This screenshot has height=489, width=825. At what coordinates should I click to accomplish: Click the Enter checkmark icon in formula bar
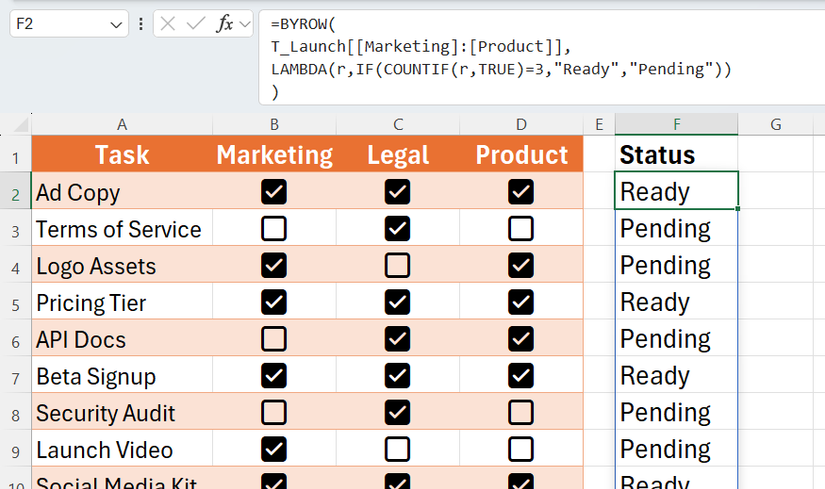click(197, 24)
